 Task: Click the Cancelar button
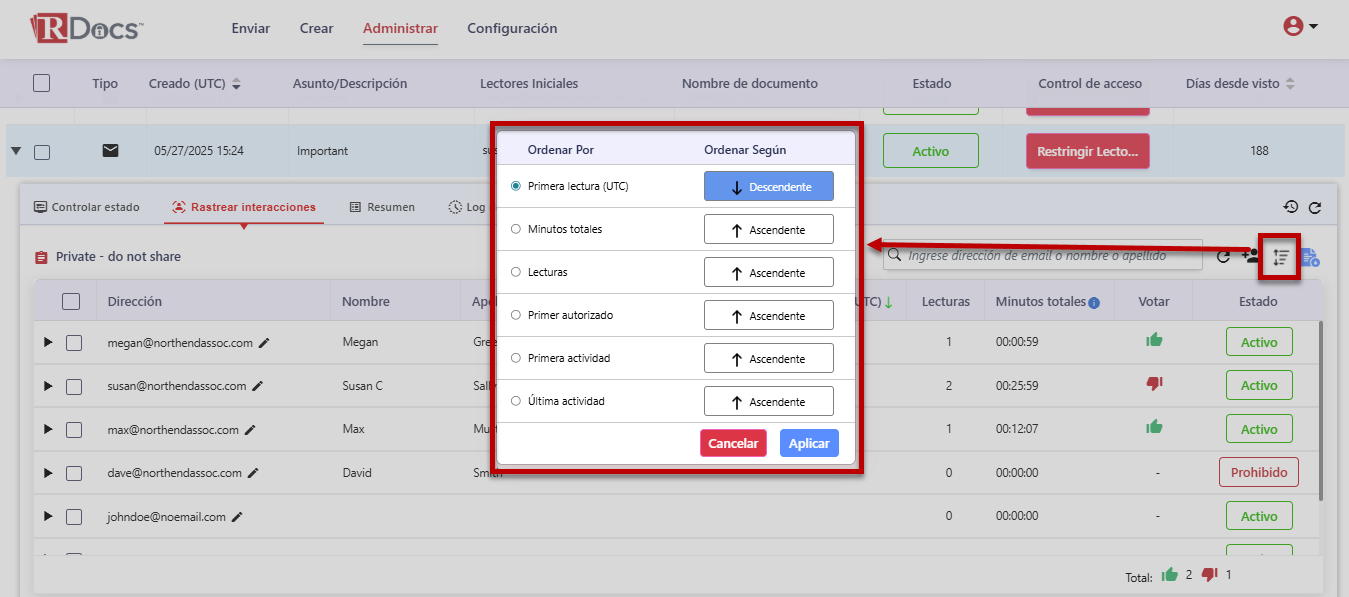pyautogui.click(x=733, y=443)
